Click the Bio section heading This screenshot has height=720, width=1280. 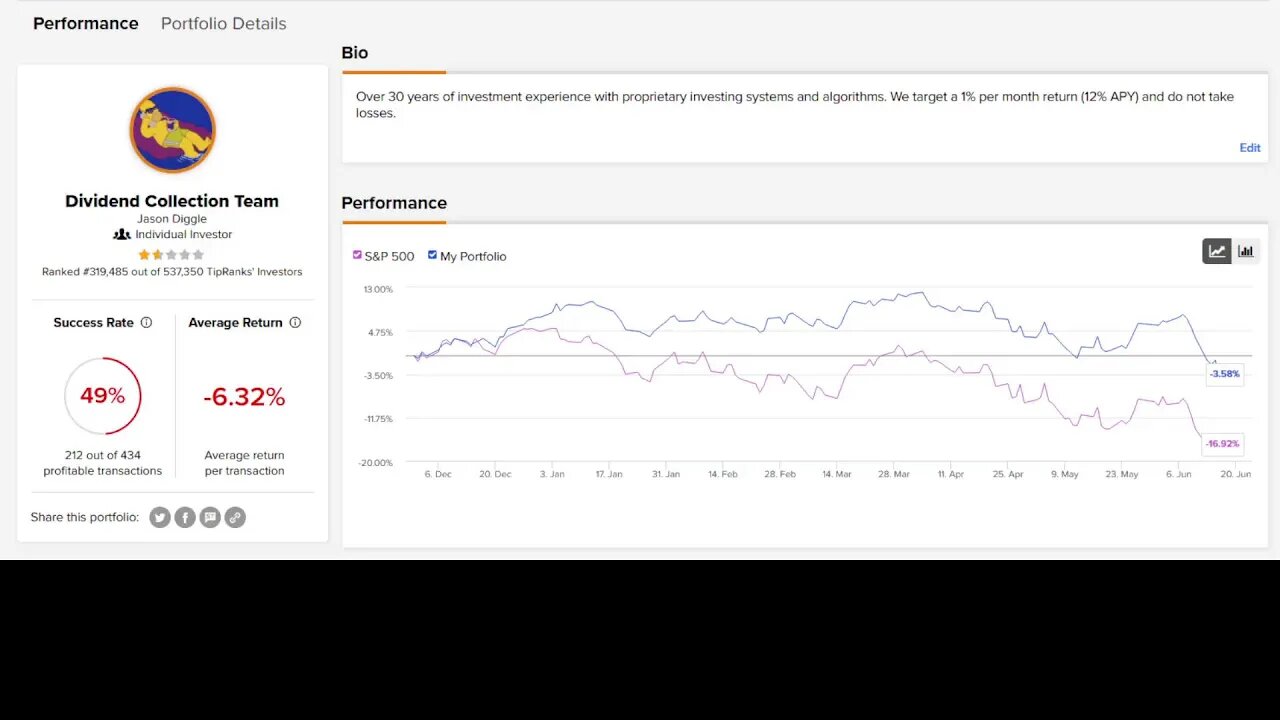pos(355,53)
